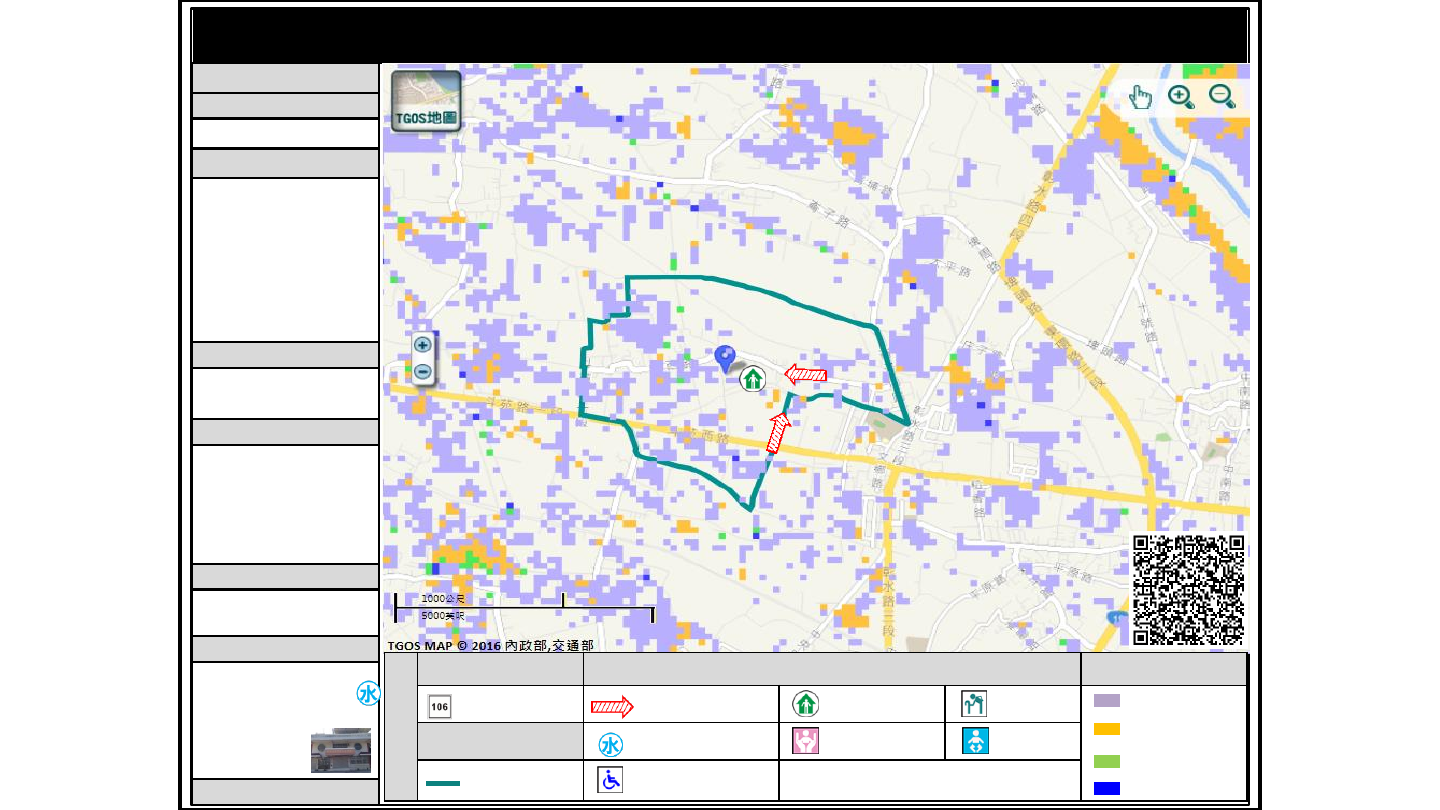Choose the zoom-in magnifier tool

(x=1181, y=97)
